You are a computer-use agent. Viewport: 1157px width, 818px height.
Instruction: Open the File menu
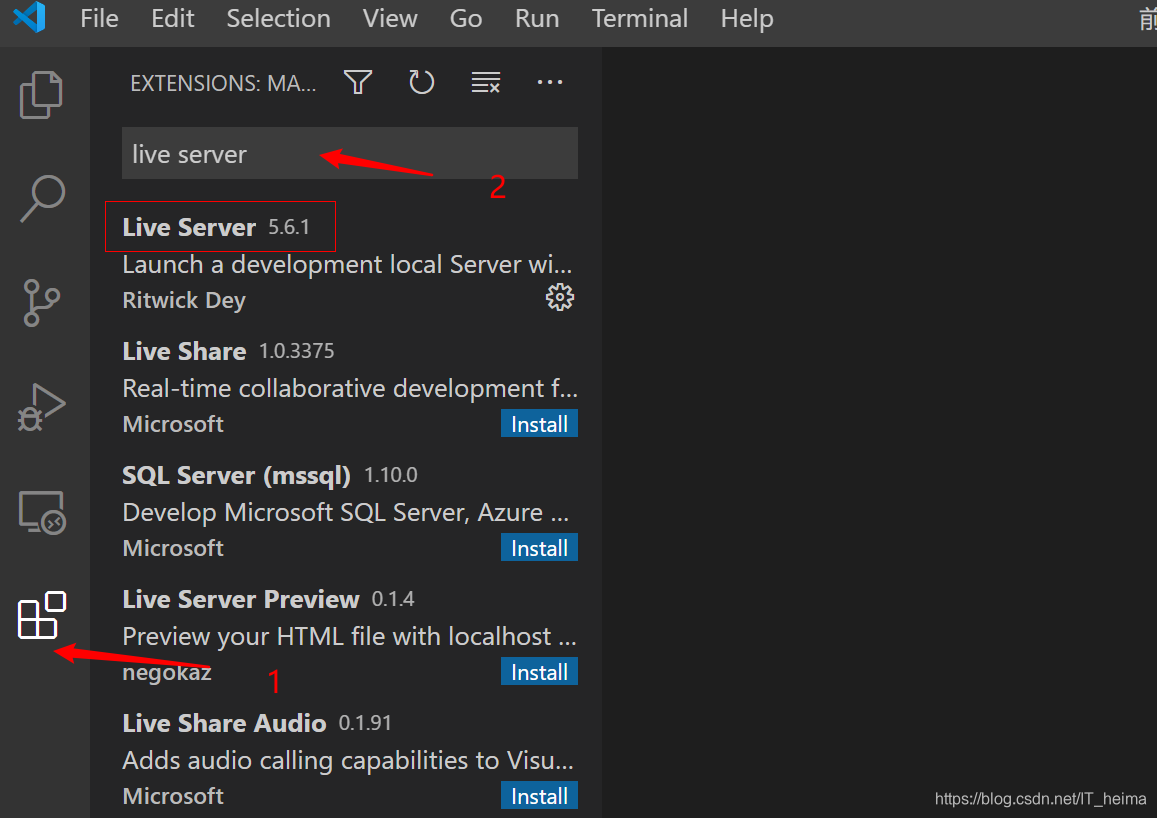click(x=99, y=18)
